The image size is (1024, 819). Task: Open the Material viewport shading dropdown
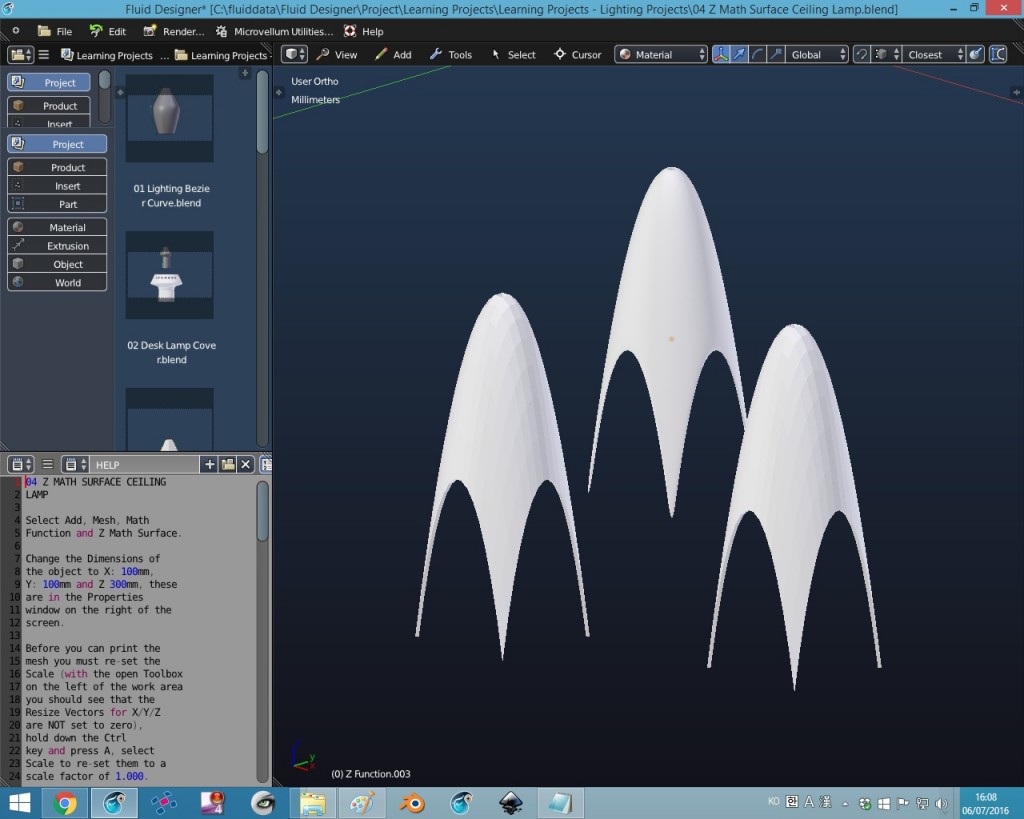coord(660,54)
